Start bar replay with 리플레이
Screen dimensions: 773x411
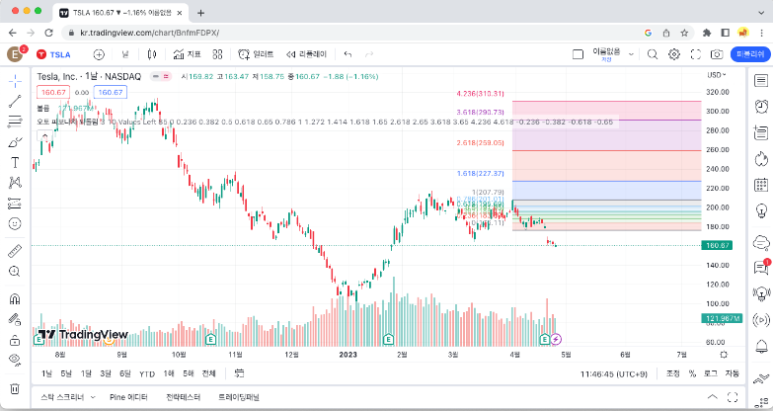click(306, 55)
